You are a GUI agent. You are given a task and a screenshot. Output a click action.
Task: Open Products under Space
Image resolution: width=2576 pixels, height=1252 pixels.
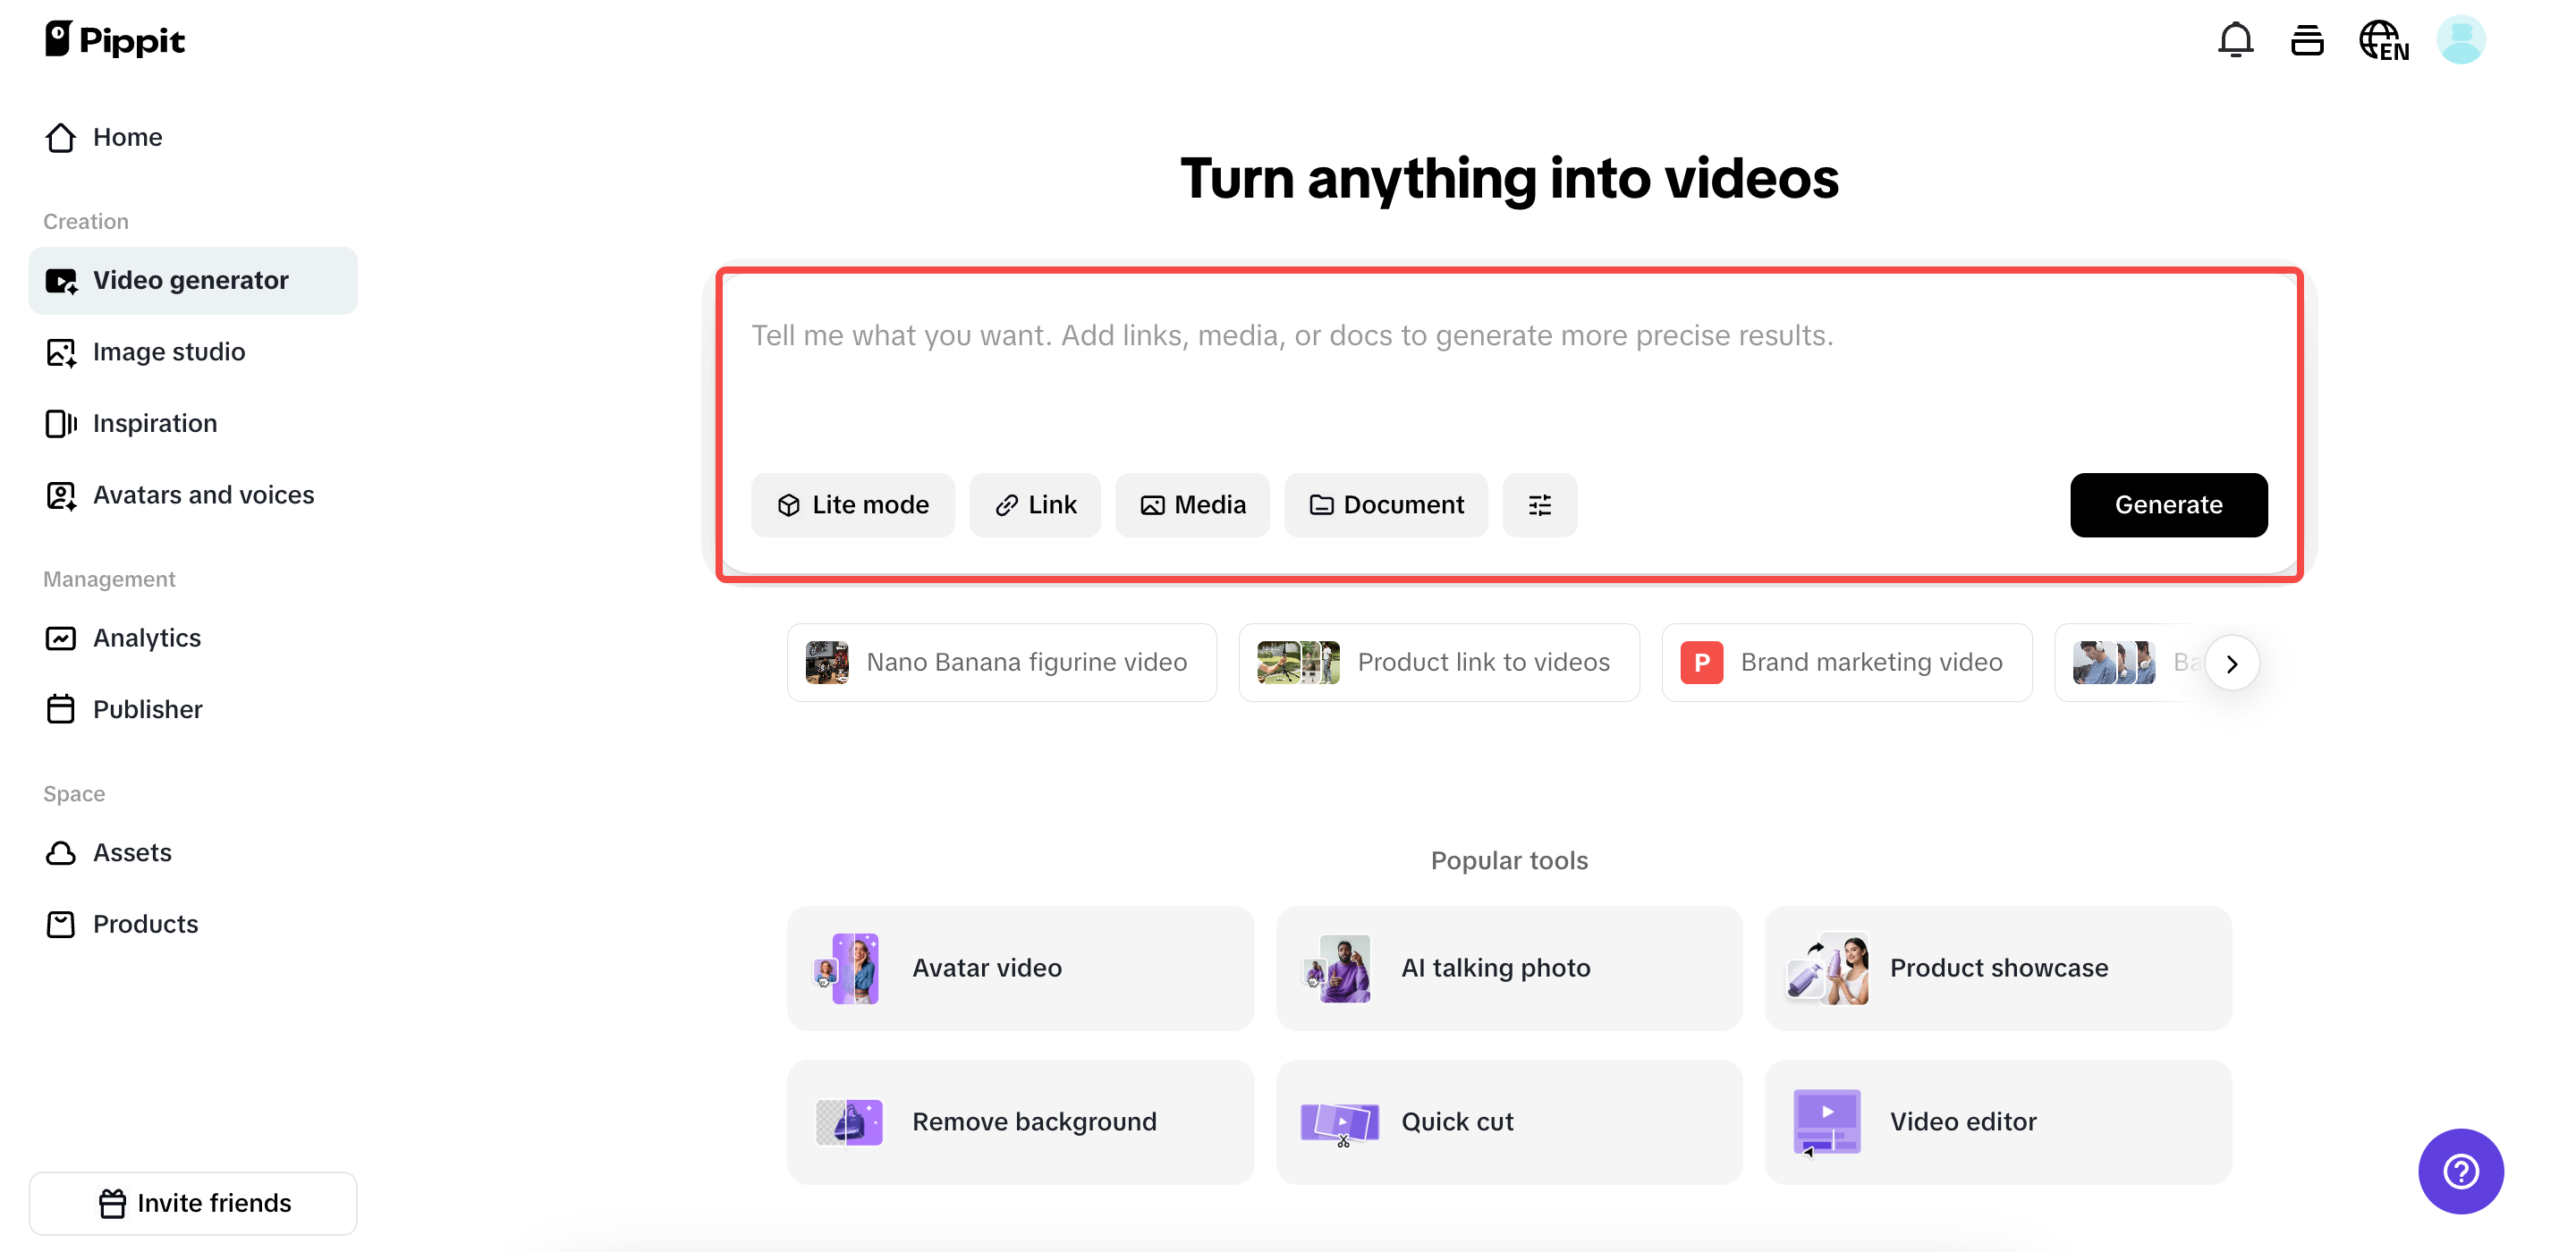tap(146, 923)
